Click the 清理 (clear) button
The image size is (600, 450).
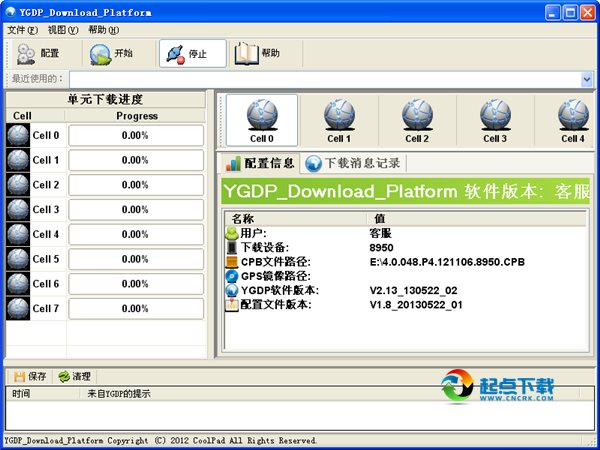[75, 377]
